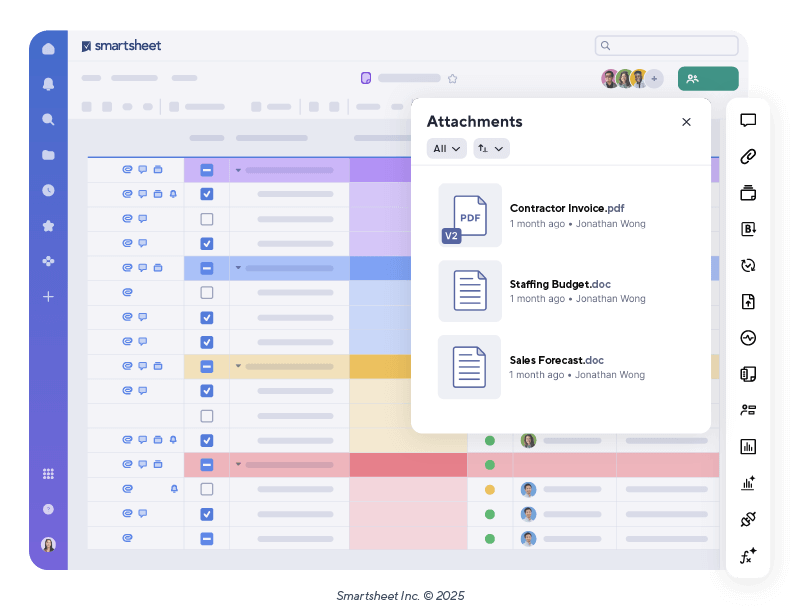Collapse the expanded blue parent row
The height and width of the screenshot is (616, 800).
click(x=237, y=267)
